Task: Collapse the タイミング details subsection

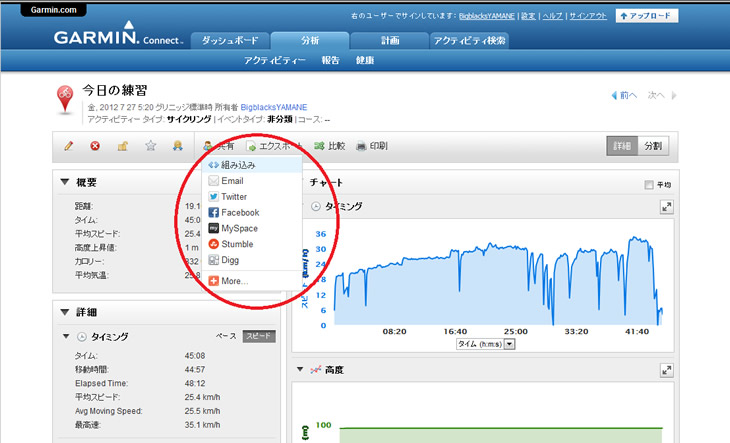Action: coord(66,336)
